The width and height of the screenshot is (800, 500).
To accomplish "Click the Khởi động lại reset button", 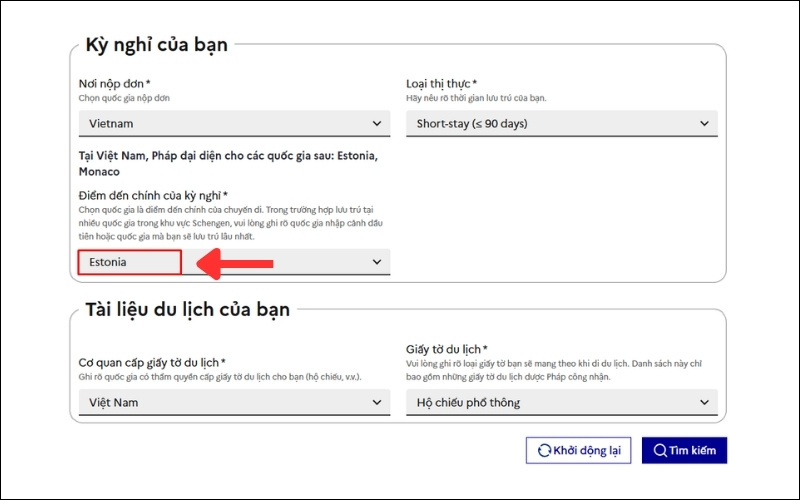I will click(x=578, y=451).
